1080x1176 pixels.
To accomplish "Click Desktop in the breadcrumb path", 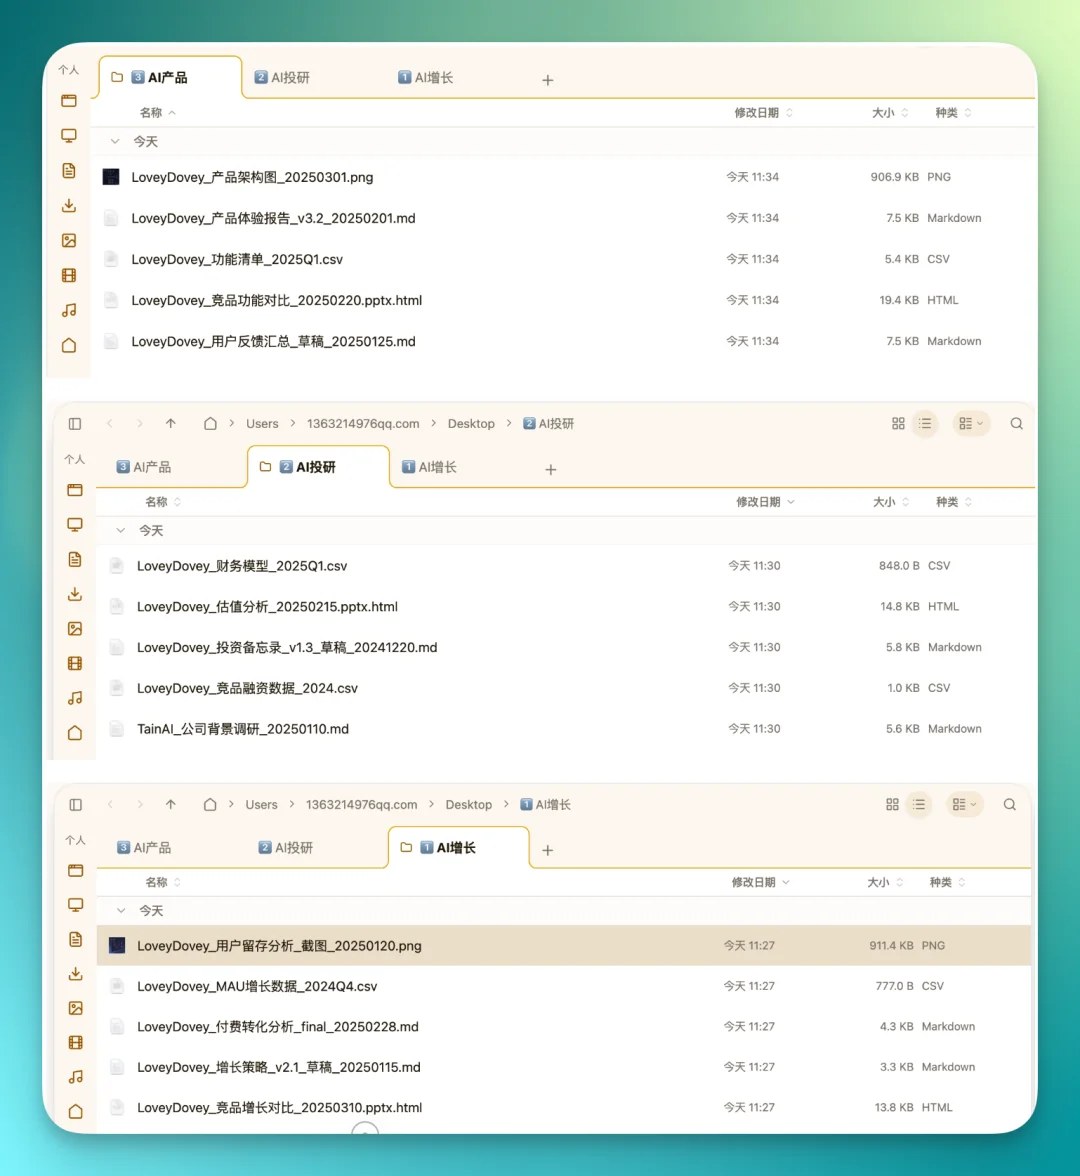I will pos(471,423).
